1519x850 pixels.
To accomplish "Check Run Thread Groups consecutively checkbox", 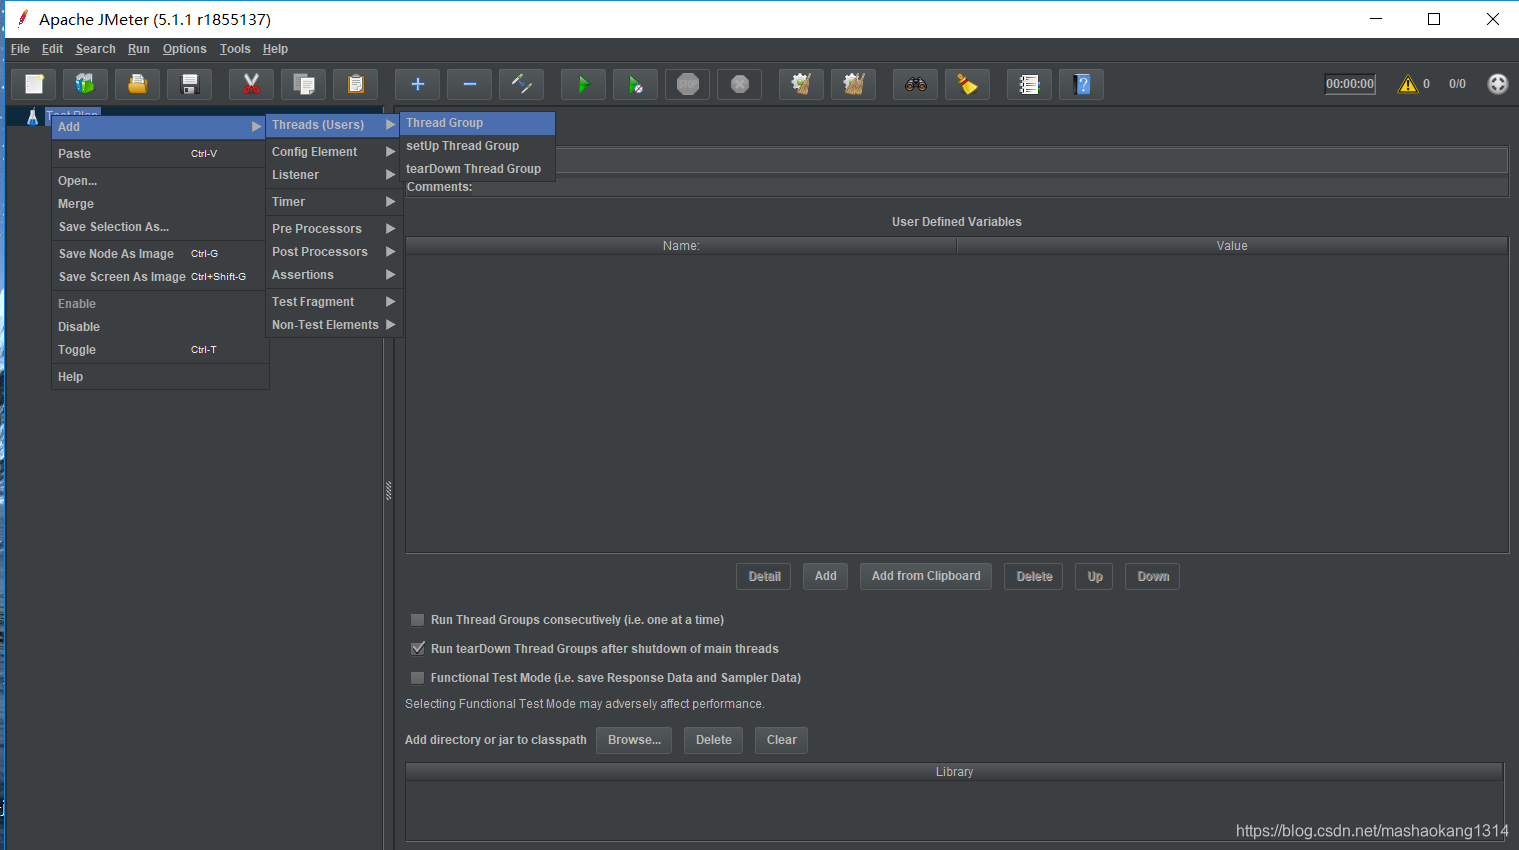I will click(418, 620).
